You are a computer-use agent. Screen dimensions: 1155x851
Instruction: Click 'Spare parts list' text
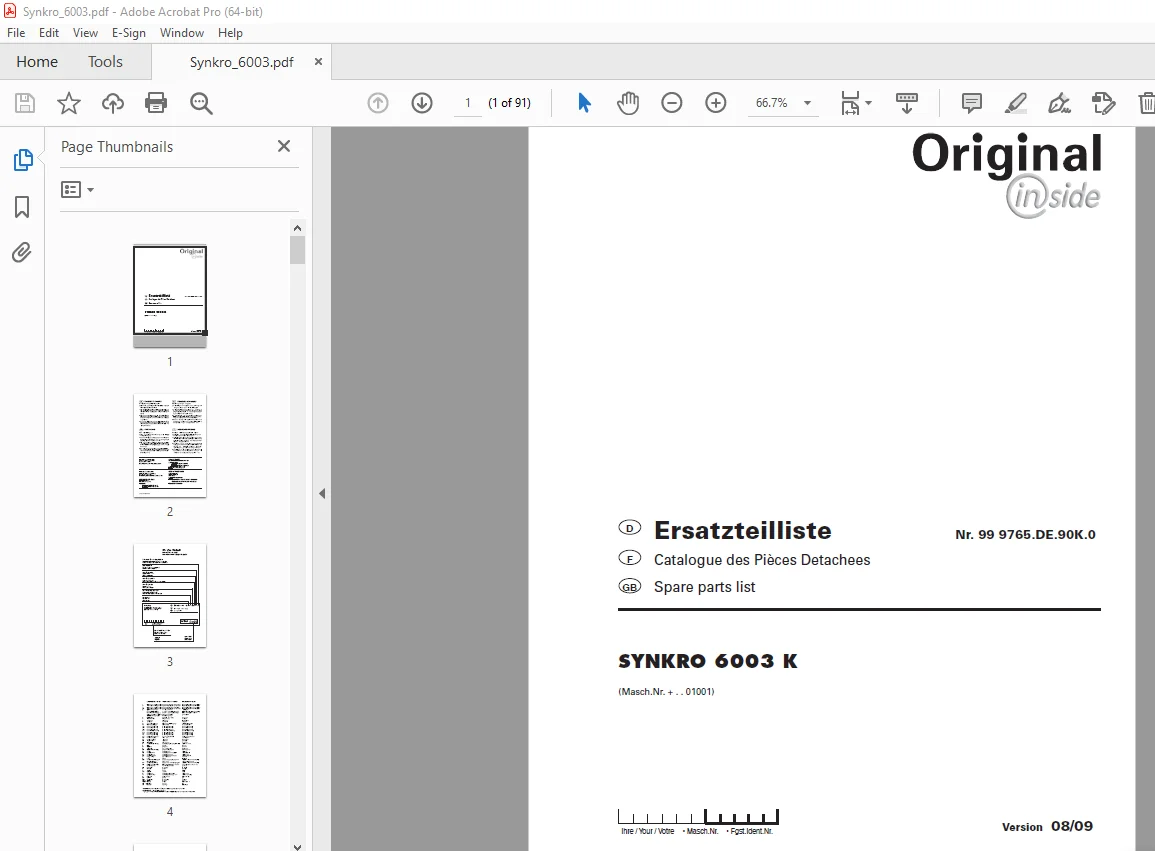pos(704,587)
